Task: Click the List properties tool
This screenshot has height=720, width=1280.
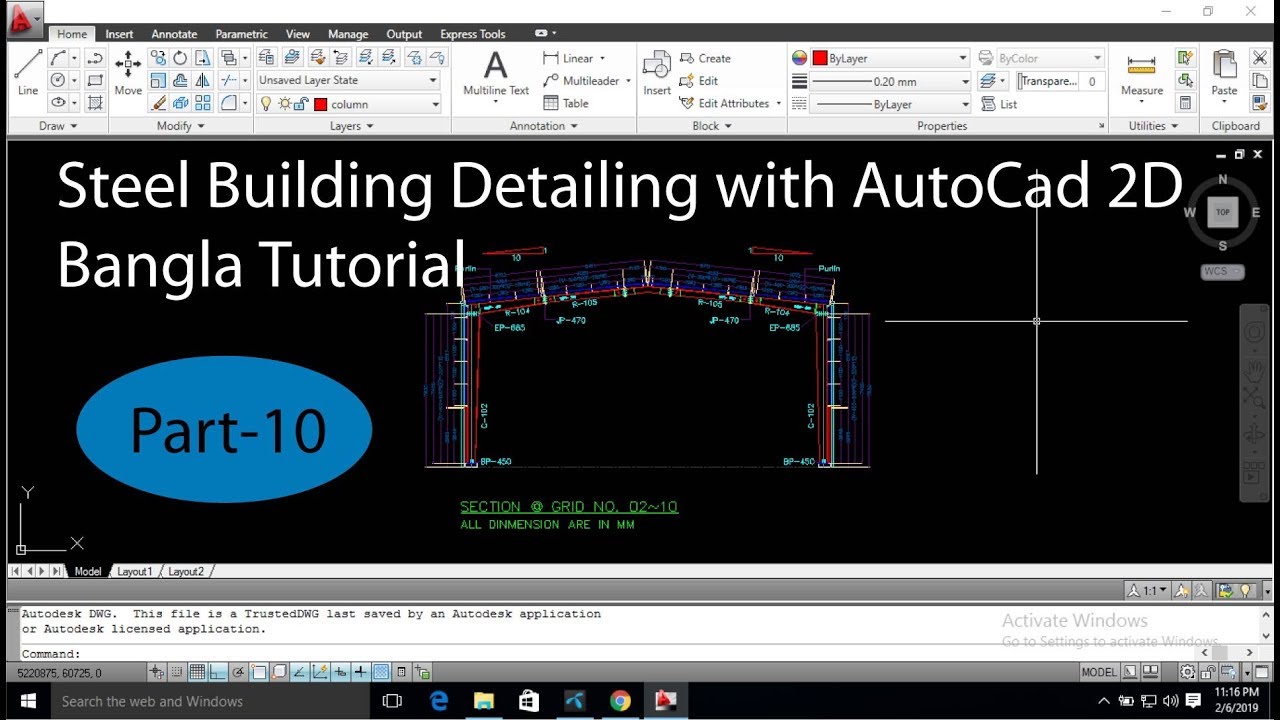Action: (998, 104)
